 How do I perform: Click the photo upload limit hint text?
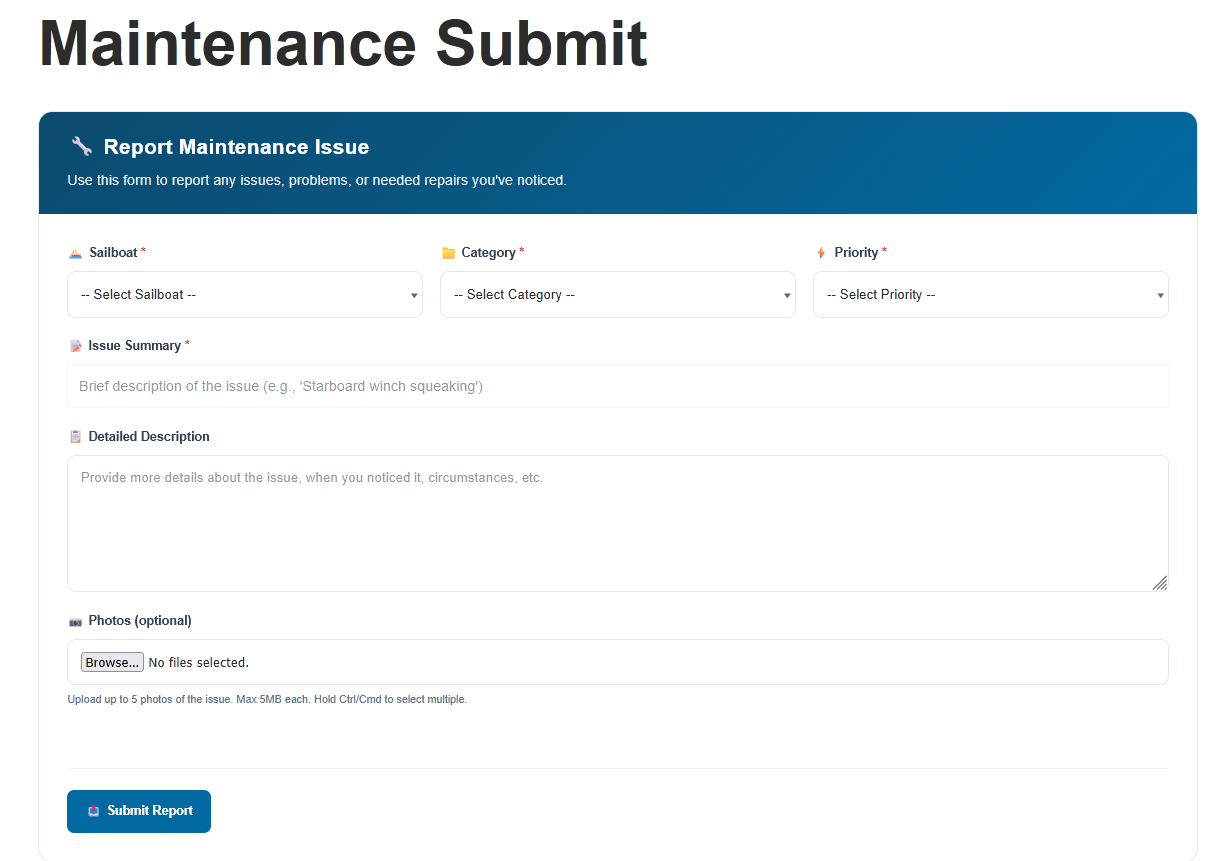[x=267, y=699]
